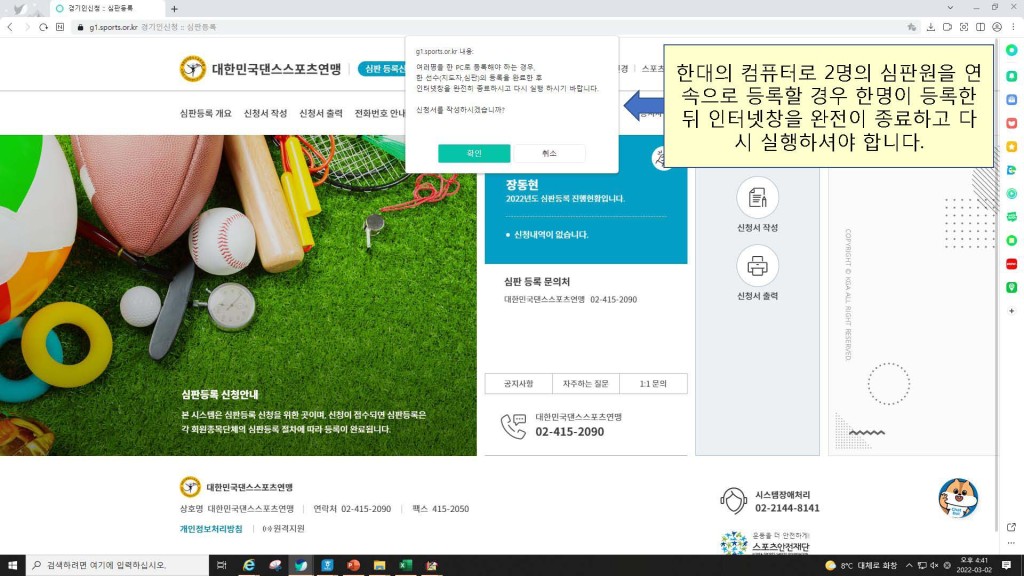Click the 신청서 출력 printer icon
The height and width of the screenshot is (576, 1024).
pyautogui.click(x=757, y=266)
